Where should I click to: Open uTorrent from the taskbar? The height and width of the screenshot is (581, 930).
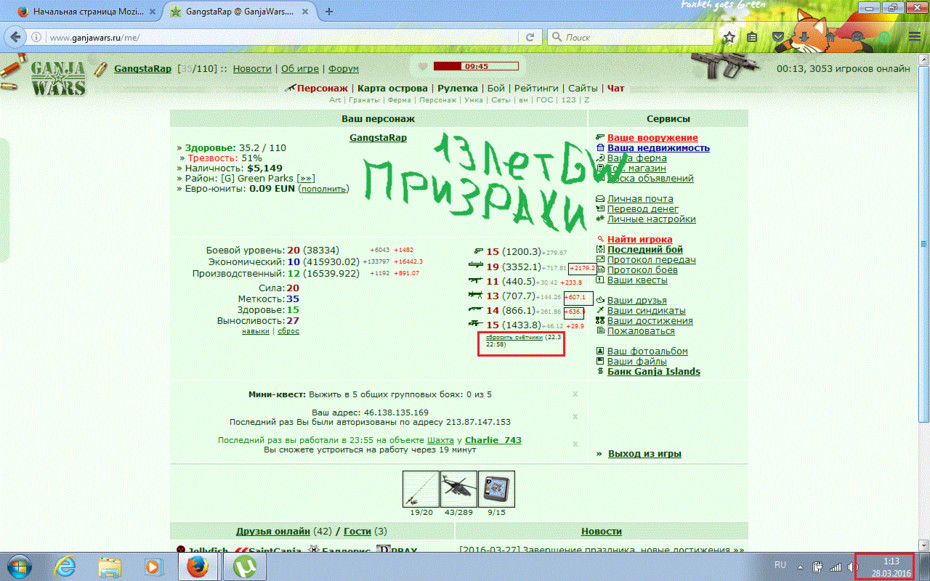click(243, 567)
